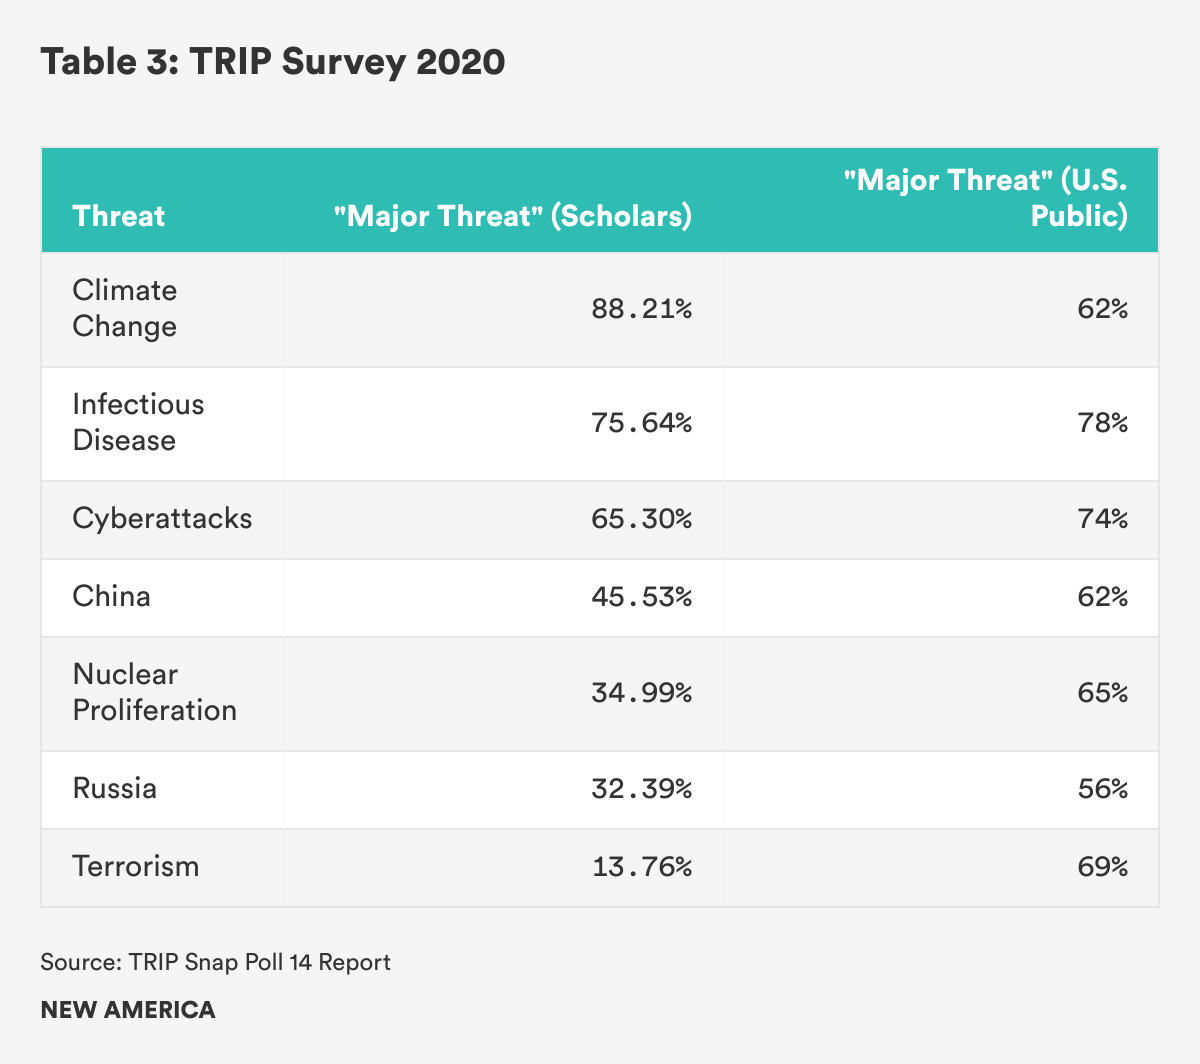Click the 88.21% scholars value
This screenshot has width=1200, height=1064.
click(641, 309)
